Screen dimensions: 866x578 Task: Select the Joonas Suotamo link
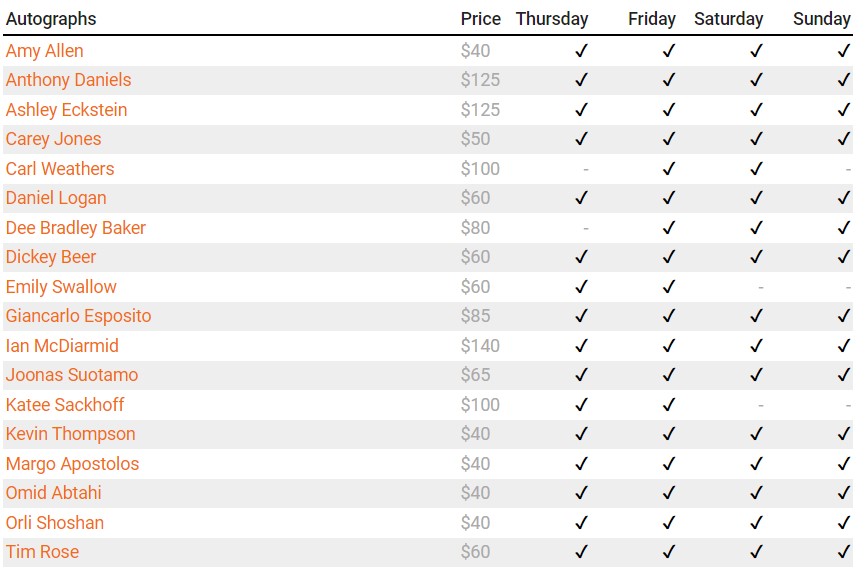pyautogui.click(x=72, y=375)
